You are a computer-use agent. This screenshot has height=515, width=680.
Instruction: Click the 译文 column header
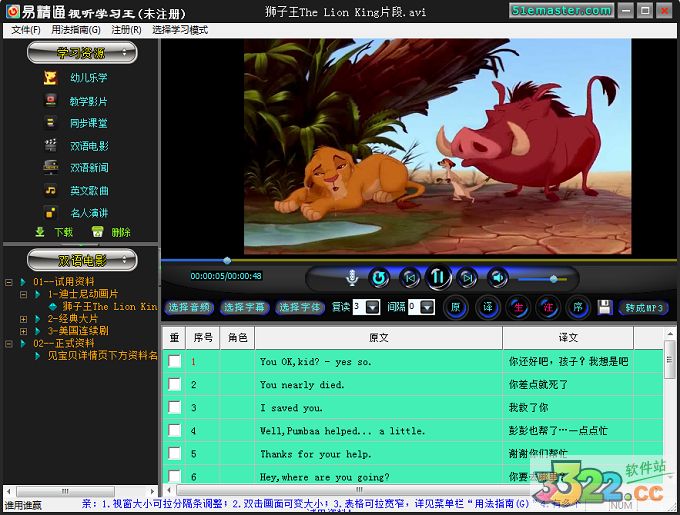coord(568,338)
